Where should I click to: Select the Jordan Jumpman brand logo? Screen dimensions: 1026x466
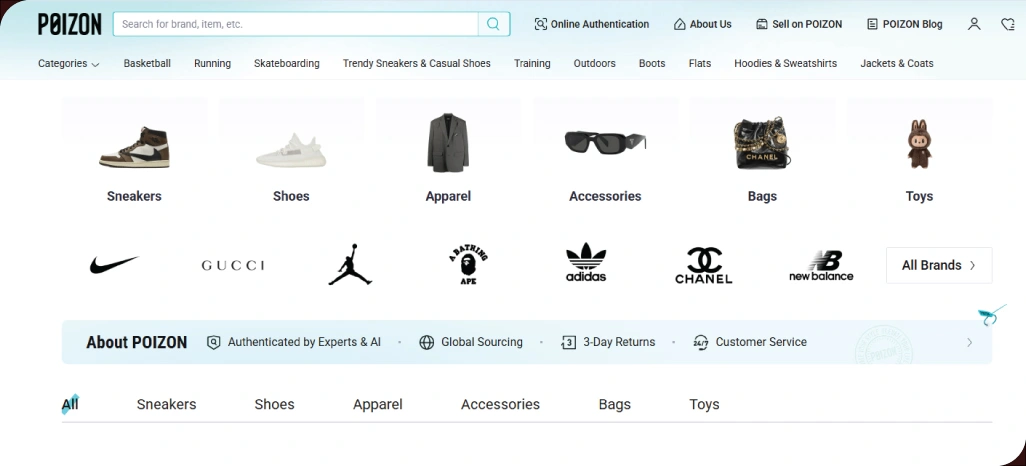pyautogui.click(x=350, y=264)
